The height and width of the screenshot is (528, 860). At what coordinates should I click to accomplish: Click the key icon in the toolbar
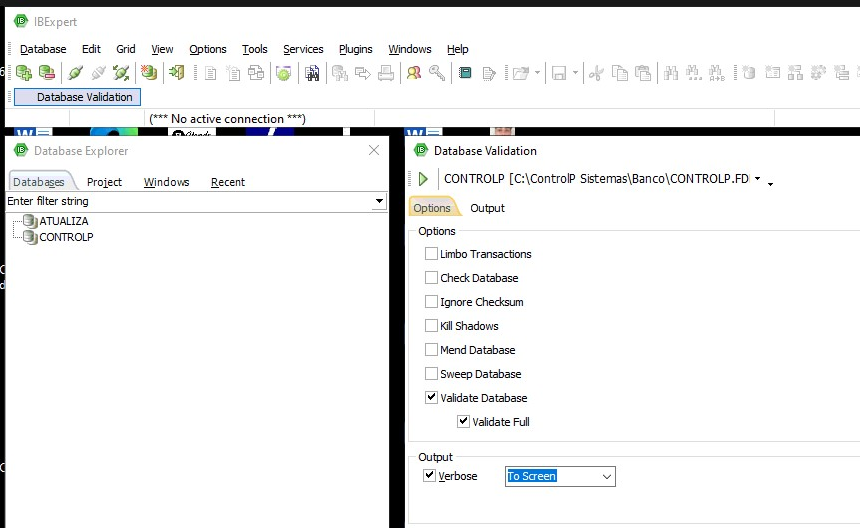tap(437, 73)
